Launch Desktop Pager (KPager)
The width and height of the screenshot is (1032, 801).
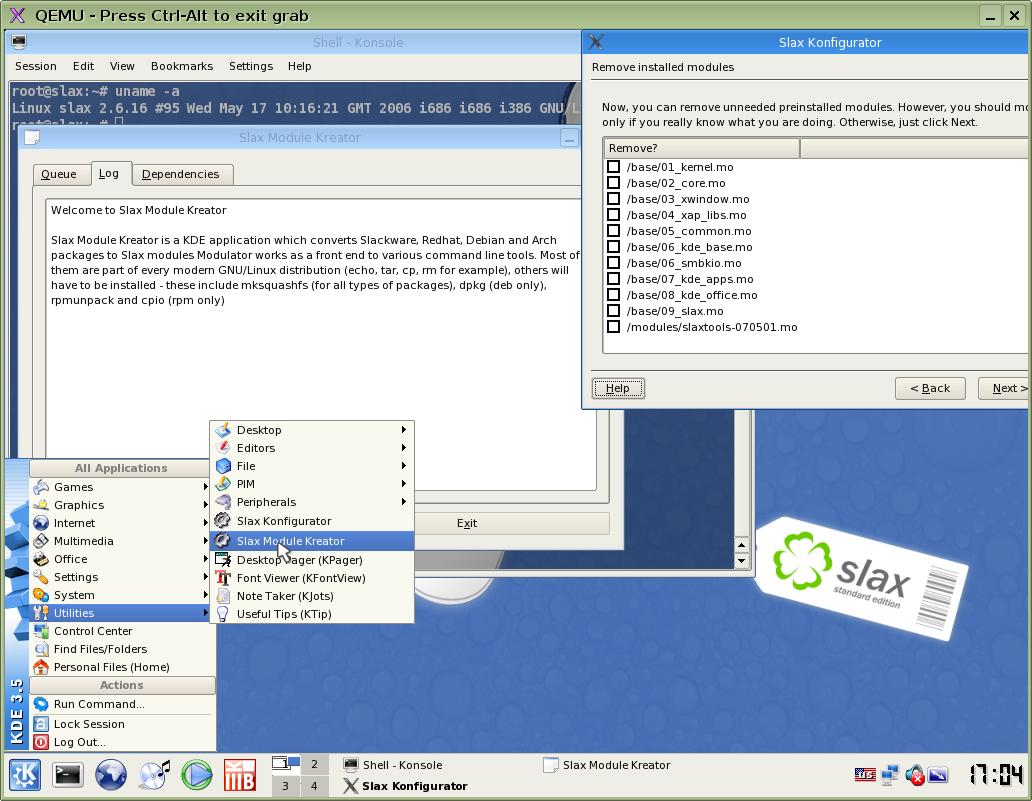(x=312, y=560)
